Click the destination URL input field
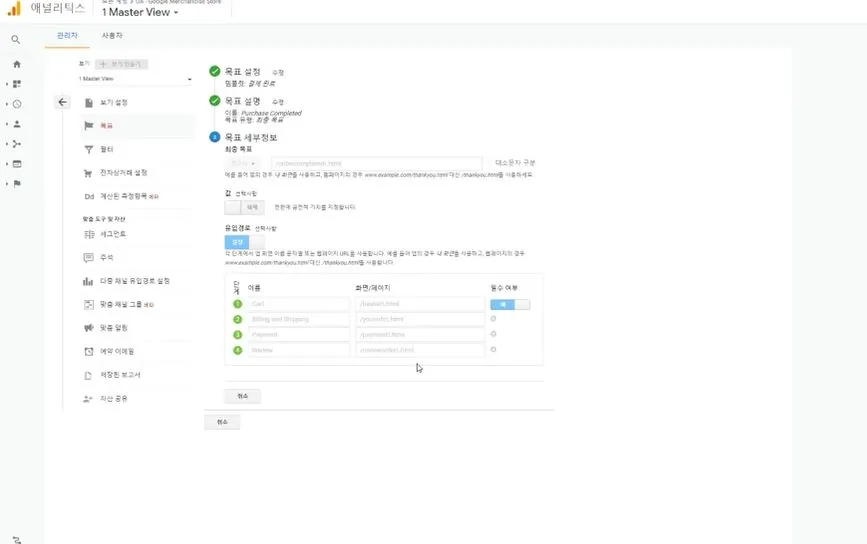Image resolution: width=867 pixels, height=544 pixels. (377, 164)
